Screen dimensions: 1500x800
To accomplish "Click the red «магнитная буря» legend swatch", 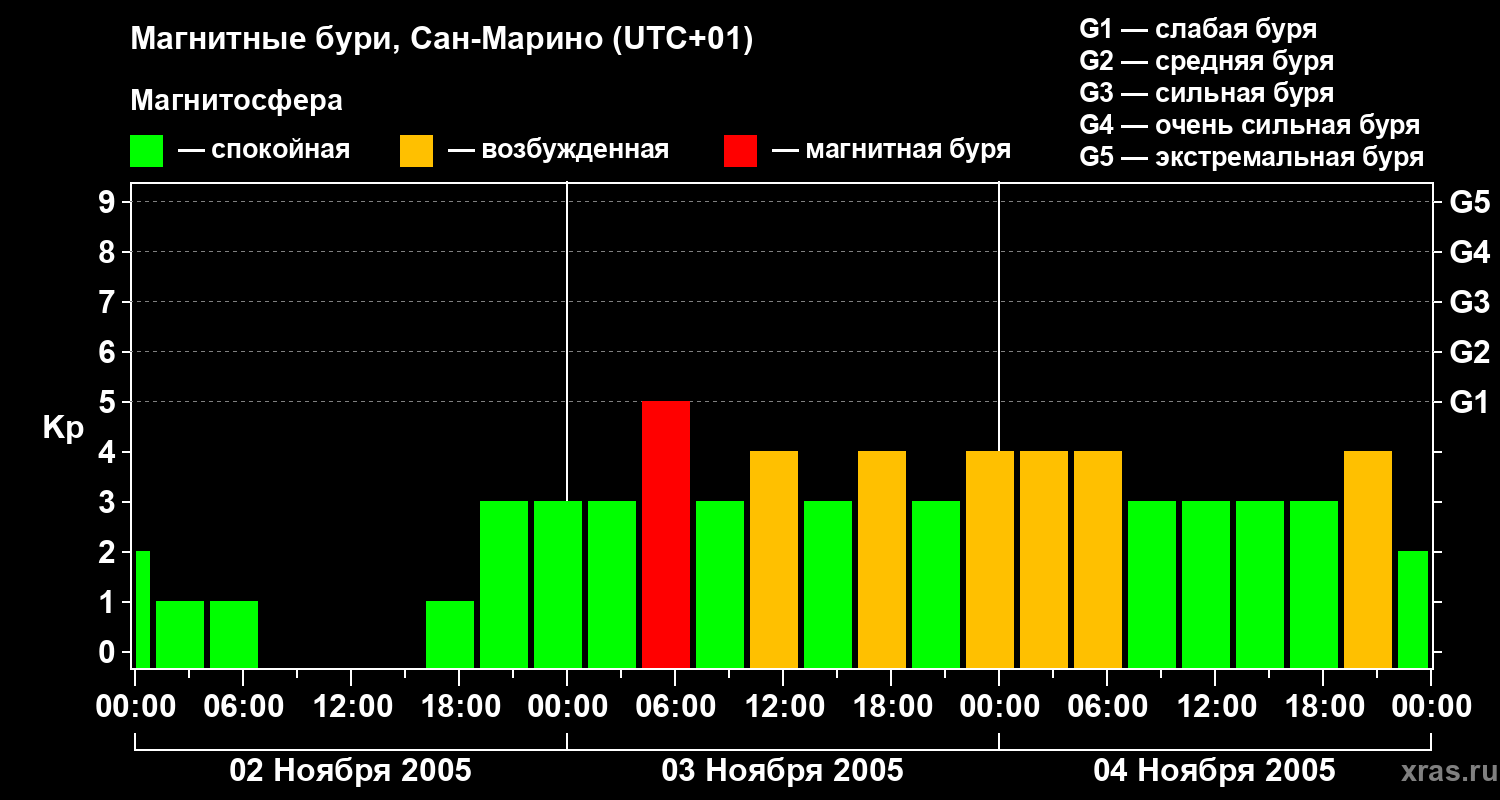I will point(740,151).
